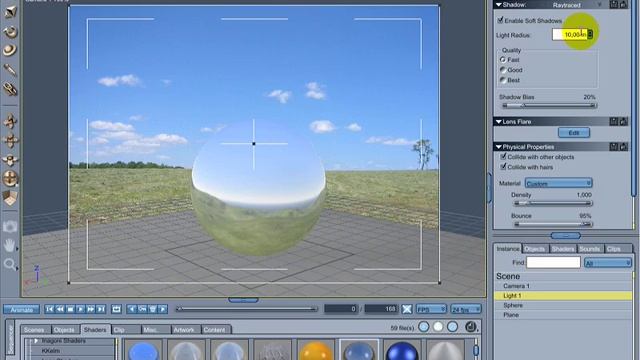This screenshot has width=640, height=360.
Task: Stop the animation playback
Action: pyautogui.click(x=70, y=309)
